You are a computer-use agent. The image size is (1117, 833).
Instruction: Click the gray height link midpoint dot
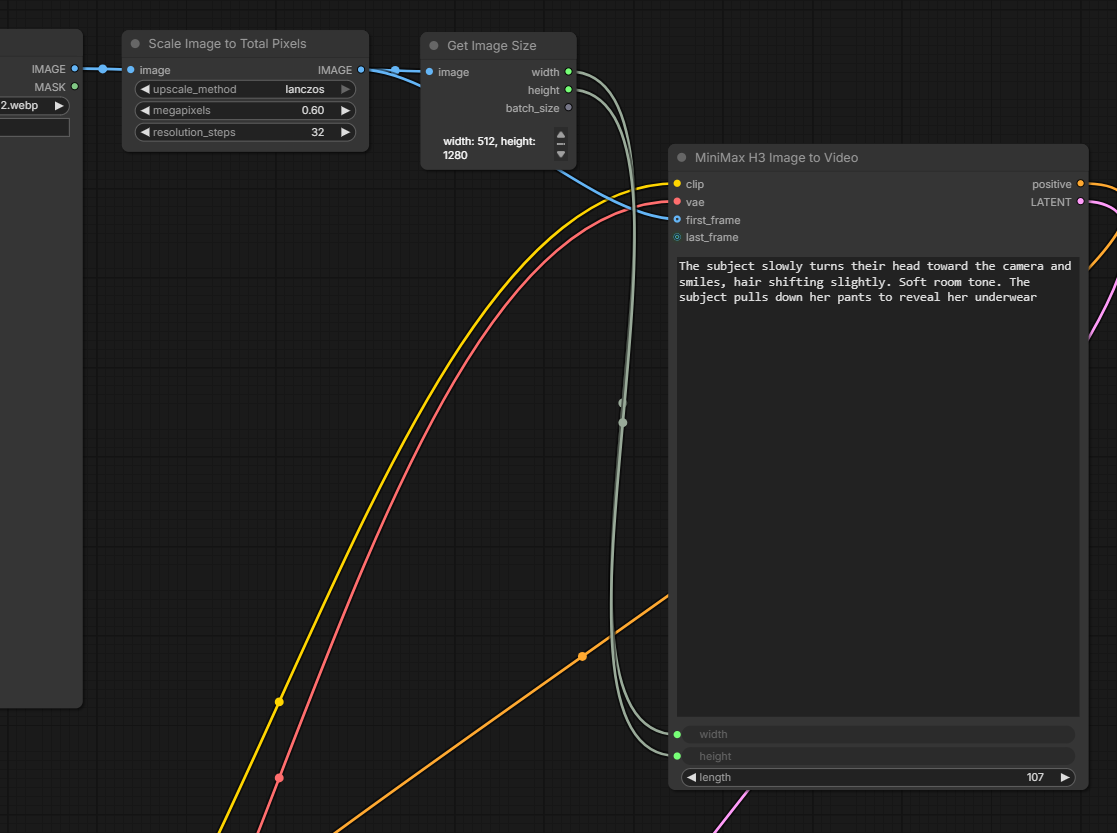click(x=623, y=423)
